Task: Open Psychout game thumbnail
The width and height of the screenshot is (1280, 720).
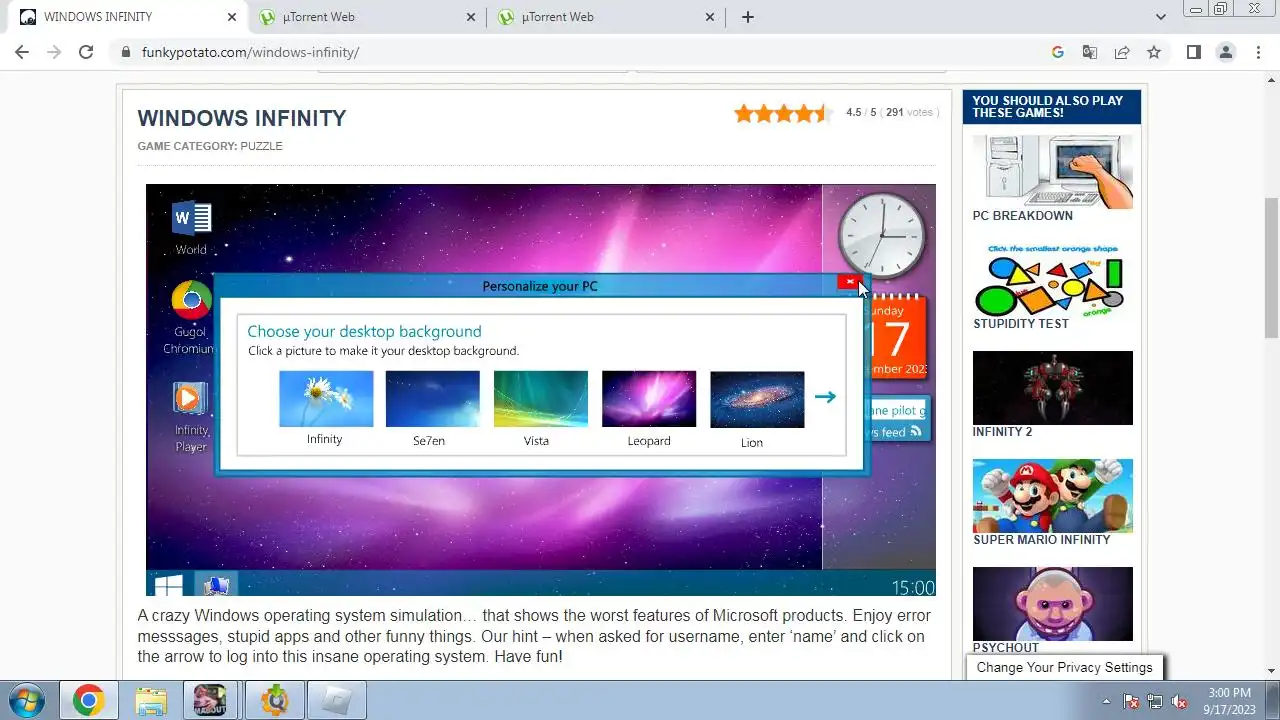Action: coord(1052,604)
